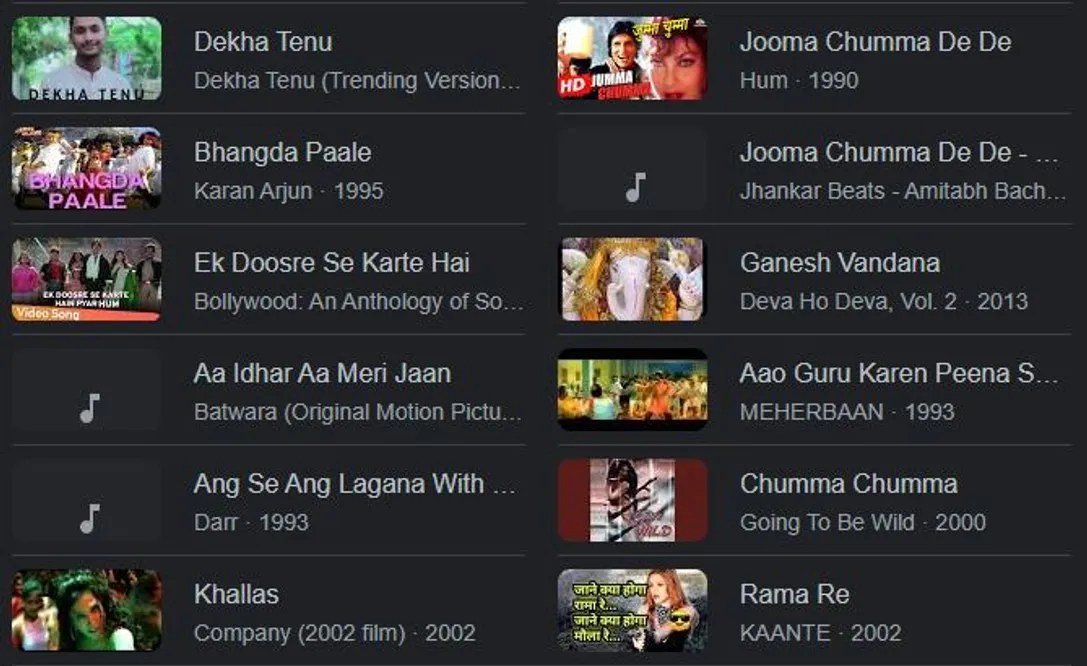Select Aa Idhar Aa Meri Jaan title
Screen dimensions: 1087x666
click(322, 374)
